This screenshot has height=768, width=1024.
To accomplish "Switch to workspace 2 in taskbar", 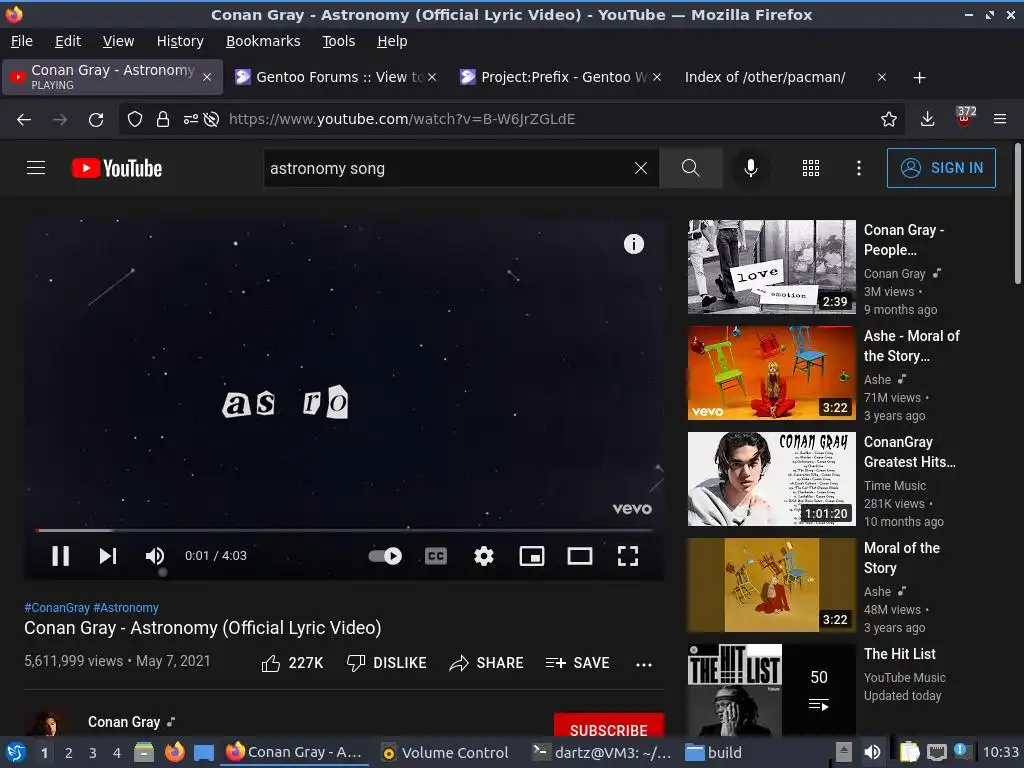I will (69, 752).
